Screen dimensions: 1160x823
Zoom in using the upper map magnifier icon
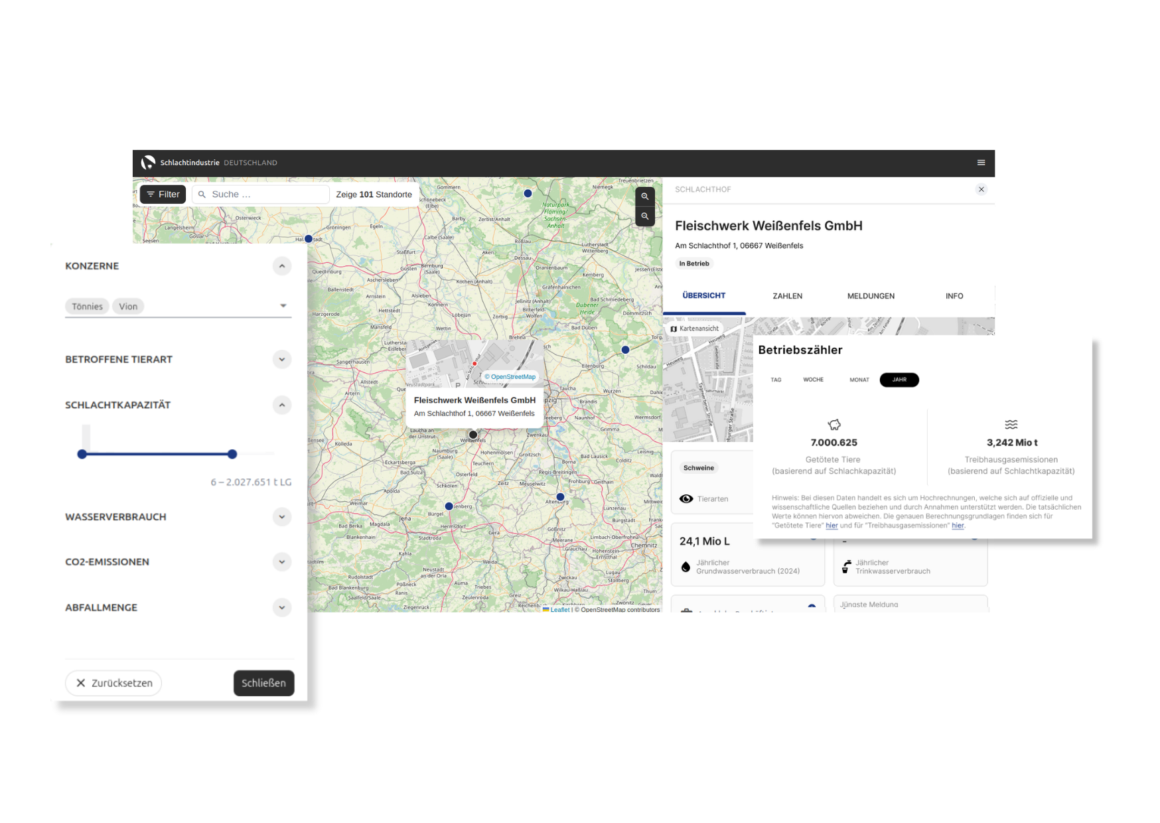point(644,196)
